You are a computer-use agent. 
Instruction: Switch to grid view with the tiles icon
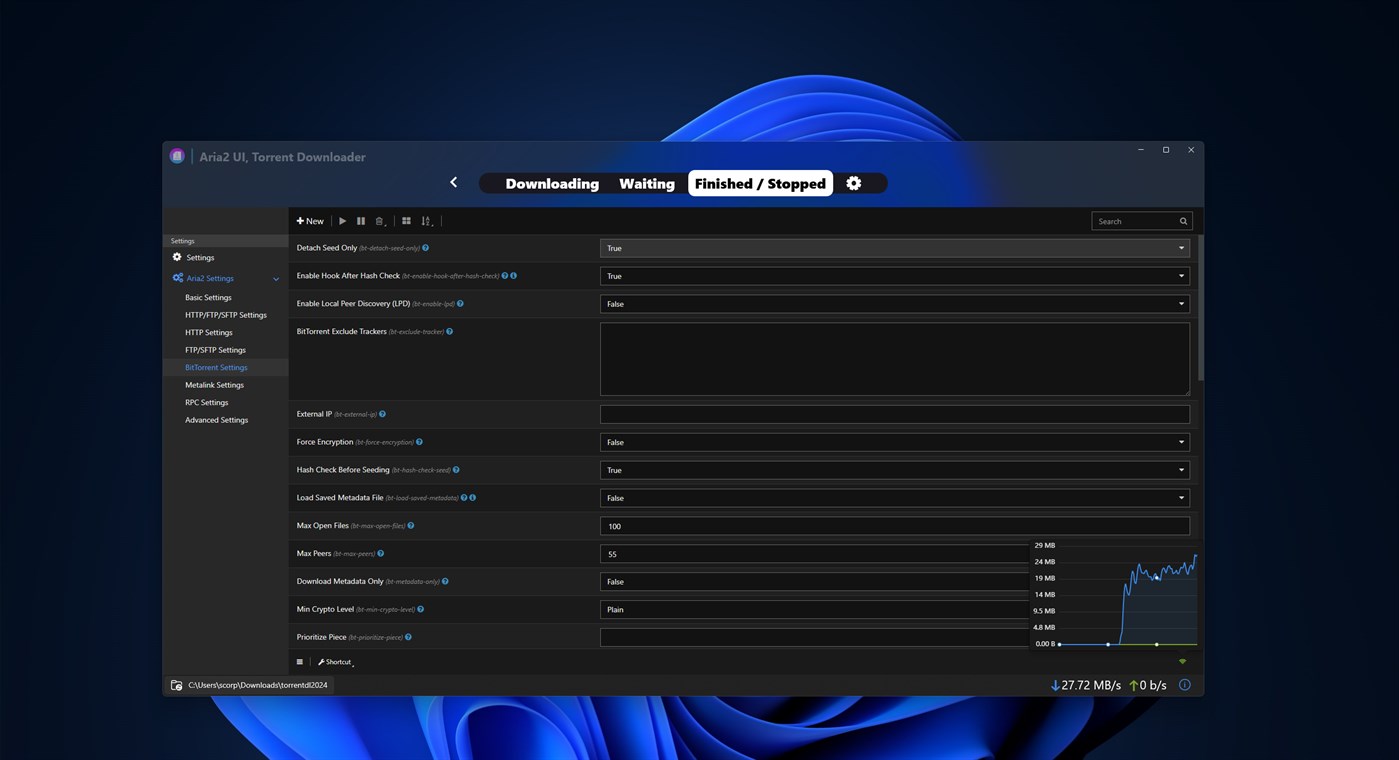point(406,220)
